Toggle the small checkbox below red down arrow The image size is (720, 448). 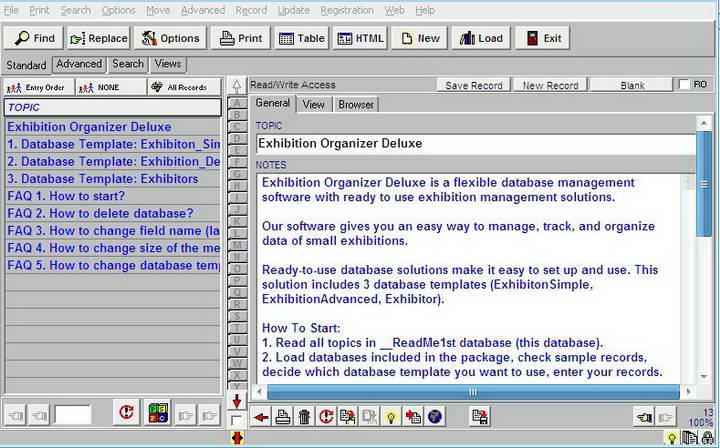[236, 420]
